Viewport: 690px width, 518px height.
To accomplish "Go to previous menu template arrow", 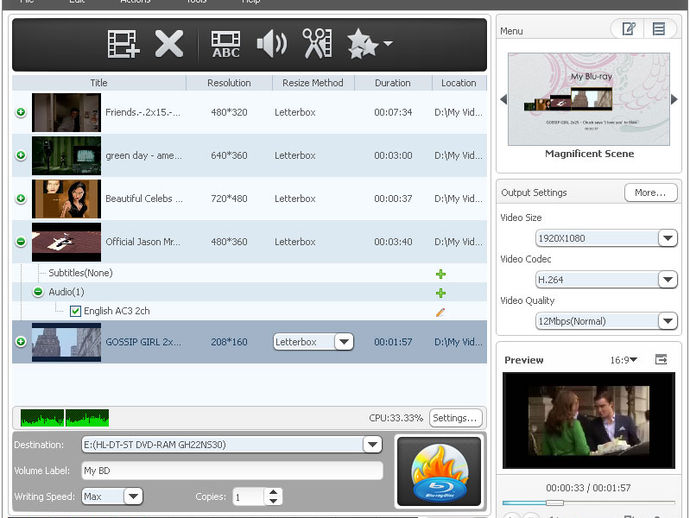I will tap(504, 99).
